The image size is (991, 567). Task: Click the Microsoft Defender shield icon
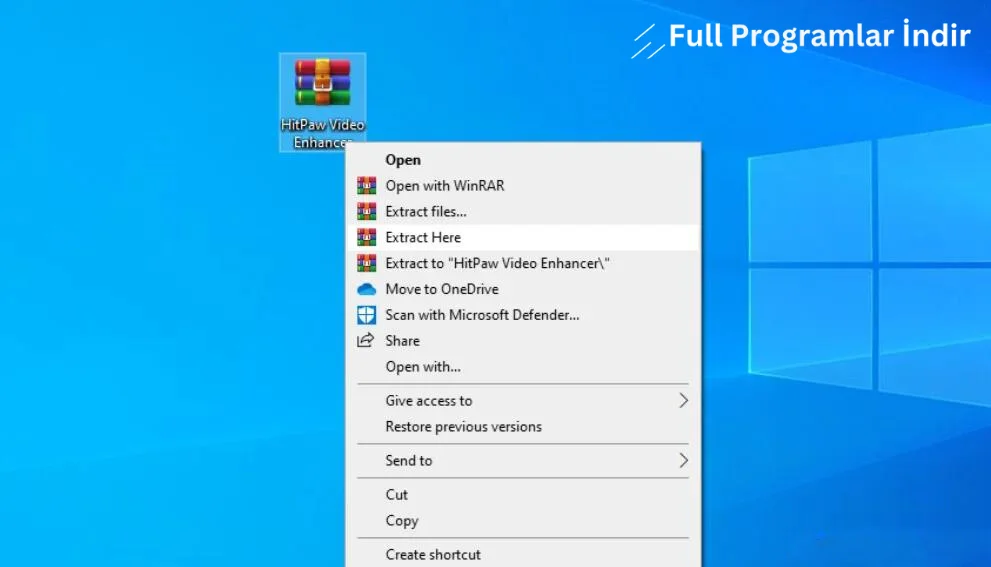tap(367, 315)
